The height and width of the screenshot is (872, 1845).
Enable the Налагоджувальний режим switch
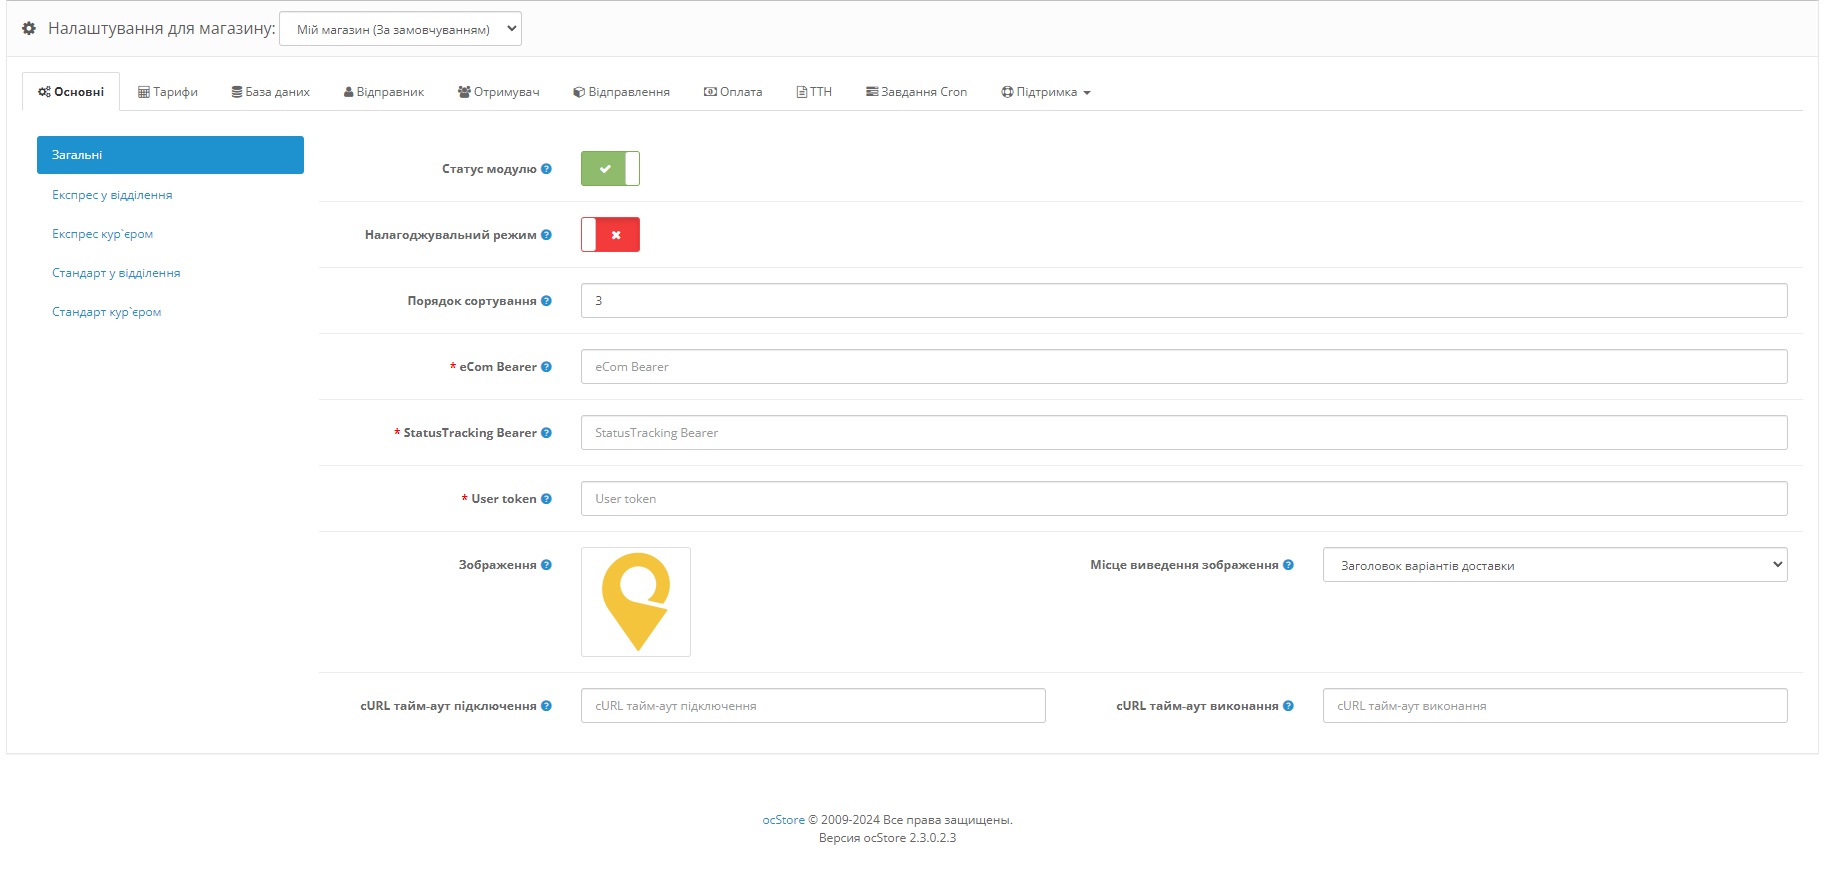pyautogui.click(x=610, y=235)
